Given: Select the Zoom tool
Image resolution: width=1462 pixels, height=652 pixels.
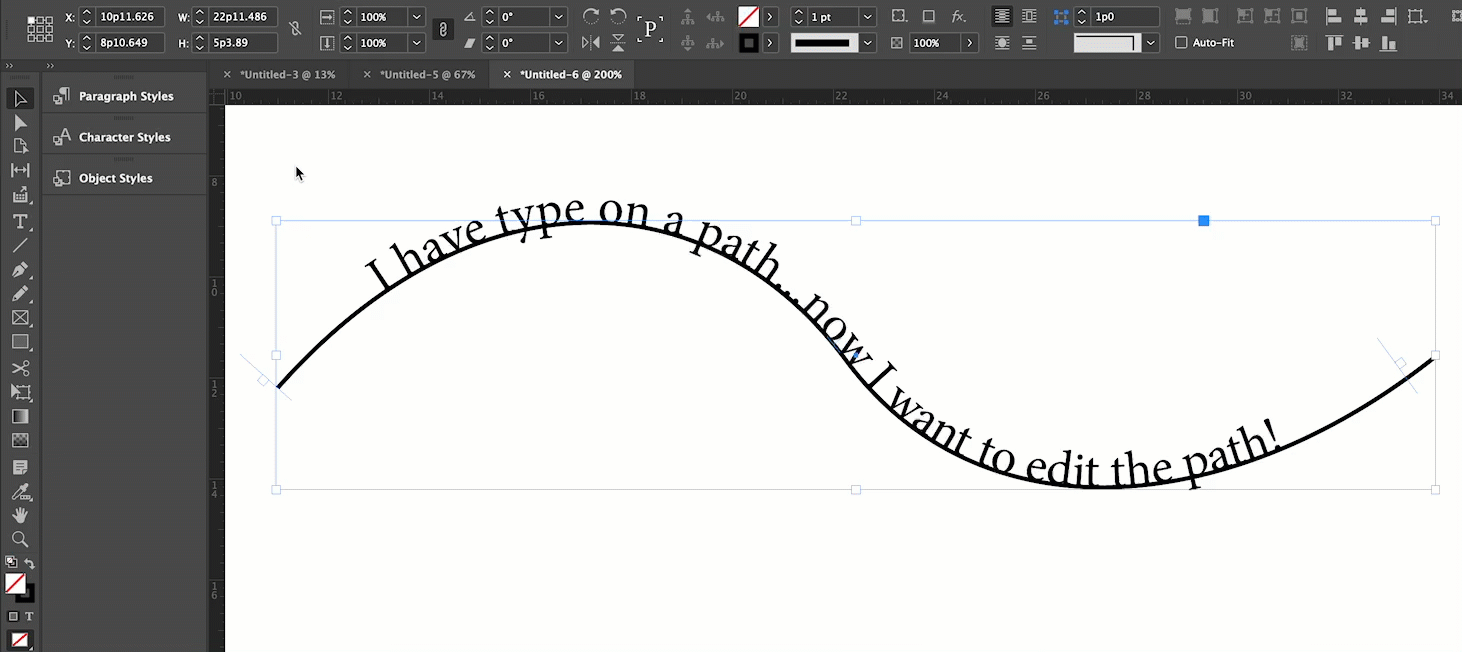Looking at the screenshot, I should click(x=20, y=539).
